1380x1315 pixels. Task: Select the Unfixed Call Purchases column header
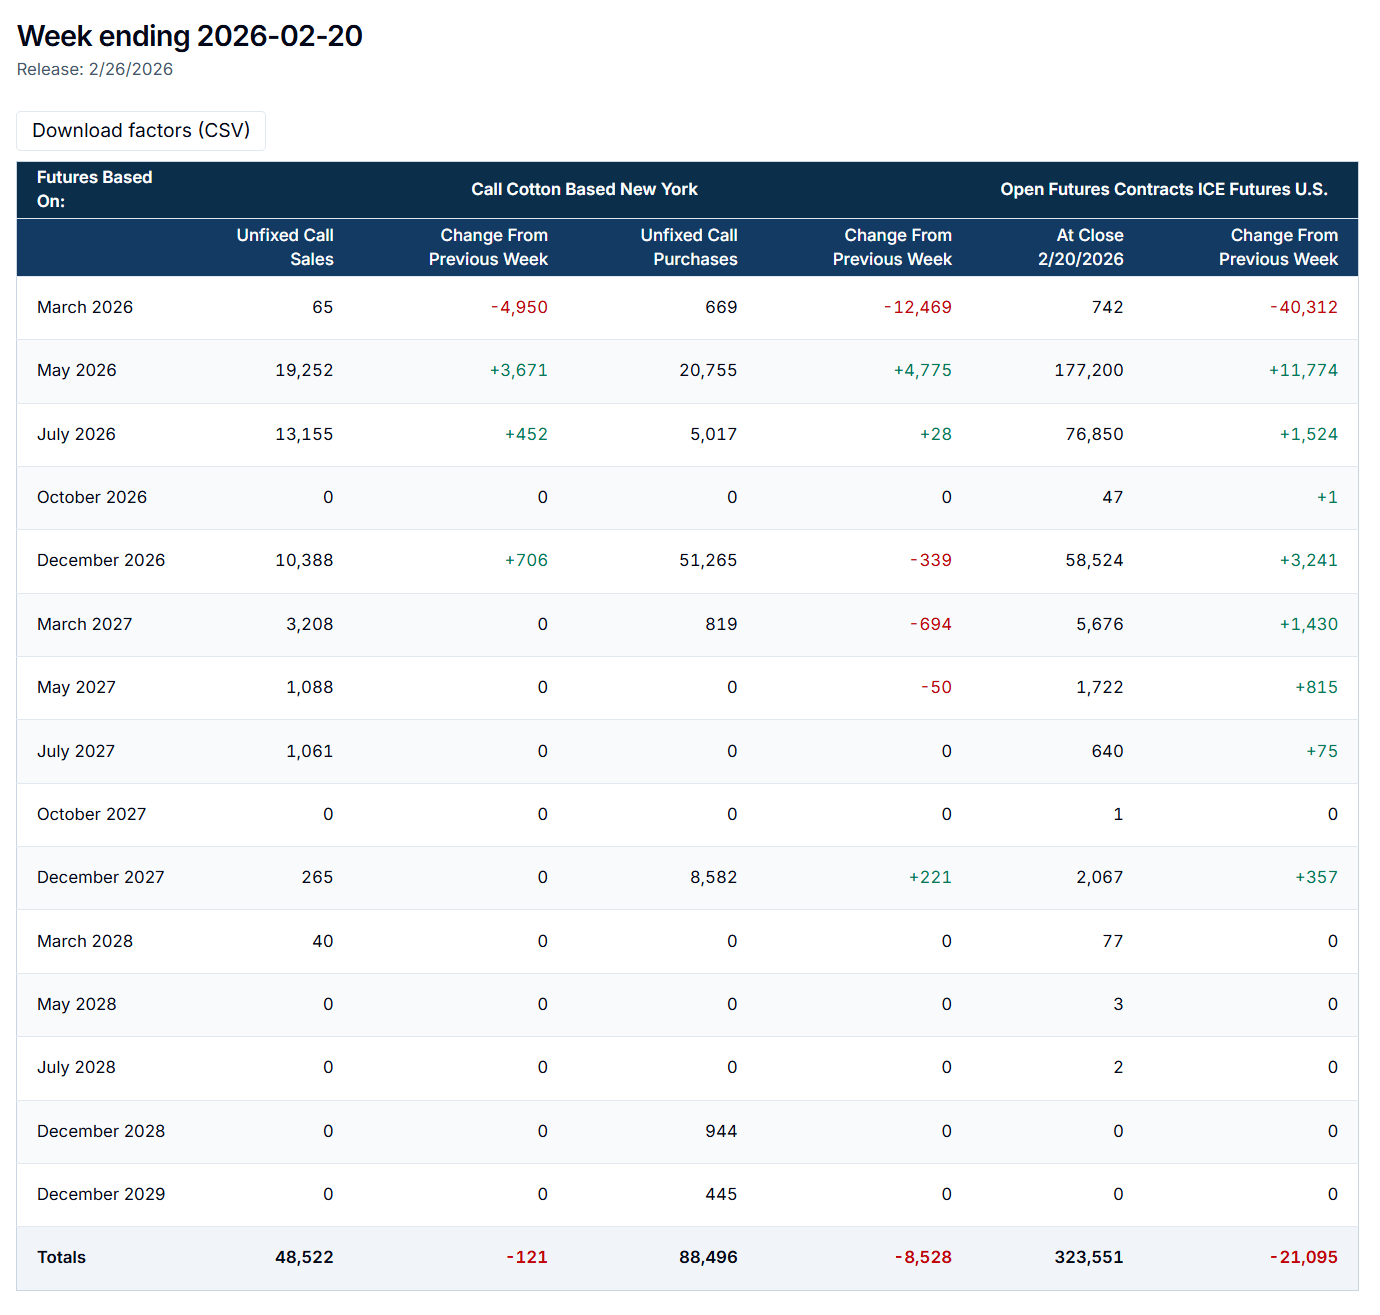(x=688, y=247)
